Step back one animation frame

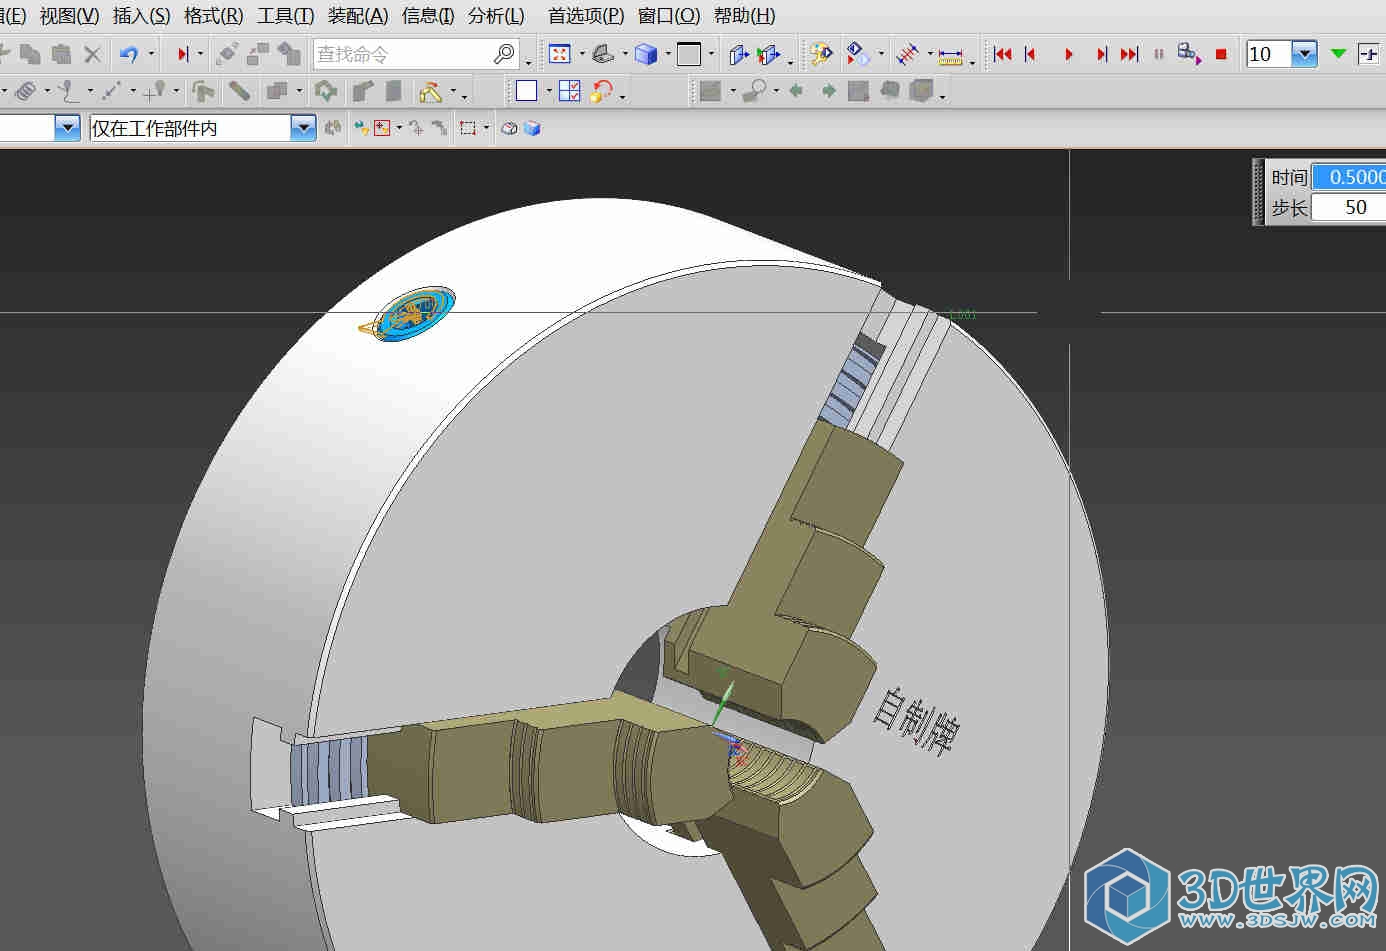click(1031, 54)
